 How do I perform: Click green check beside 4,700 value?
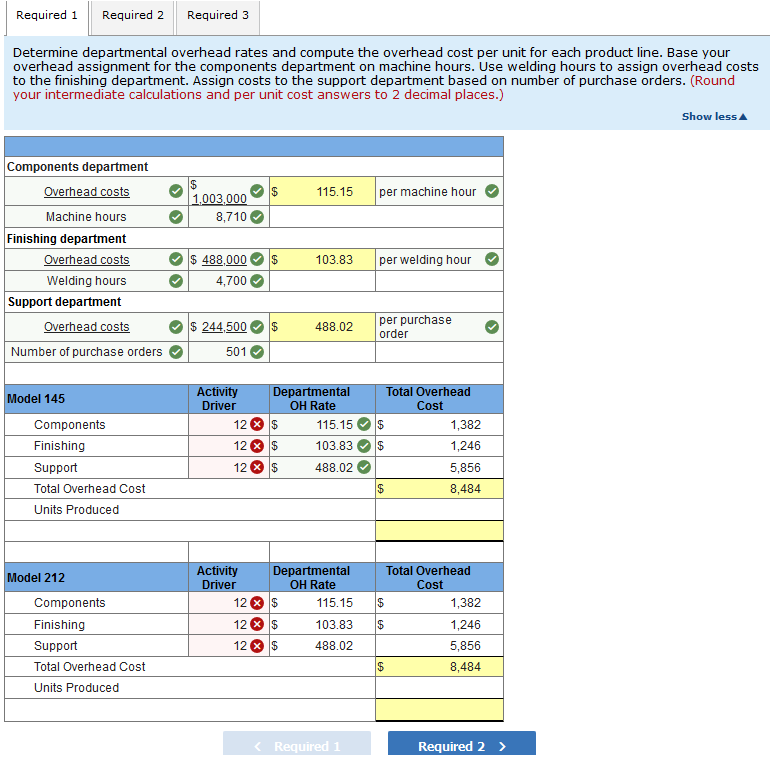tap(257, 281)
